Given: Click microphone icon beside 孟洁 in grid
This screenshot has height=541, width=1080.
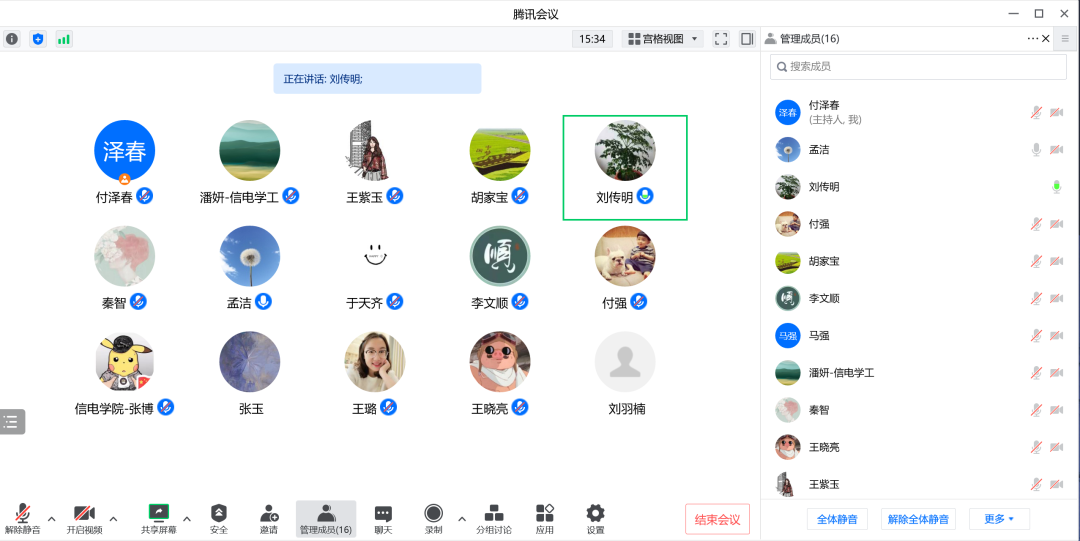Looking at the screenshot, I should [x=263, y=301].
